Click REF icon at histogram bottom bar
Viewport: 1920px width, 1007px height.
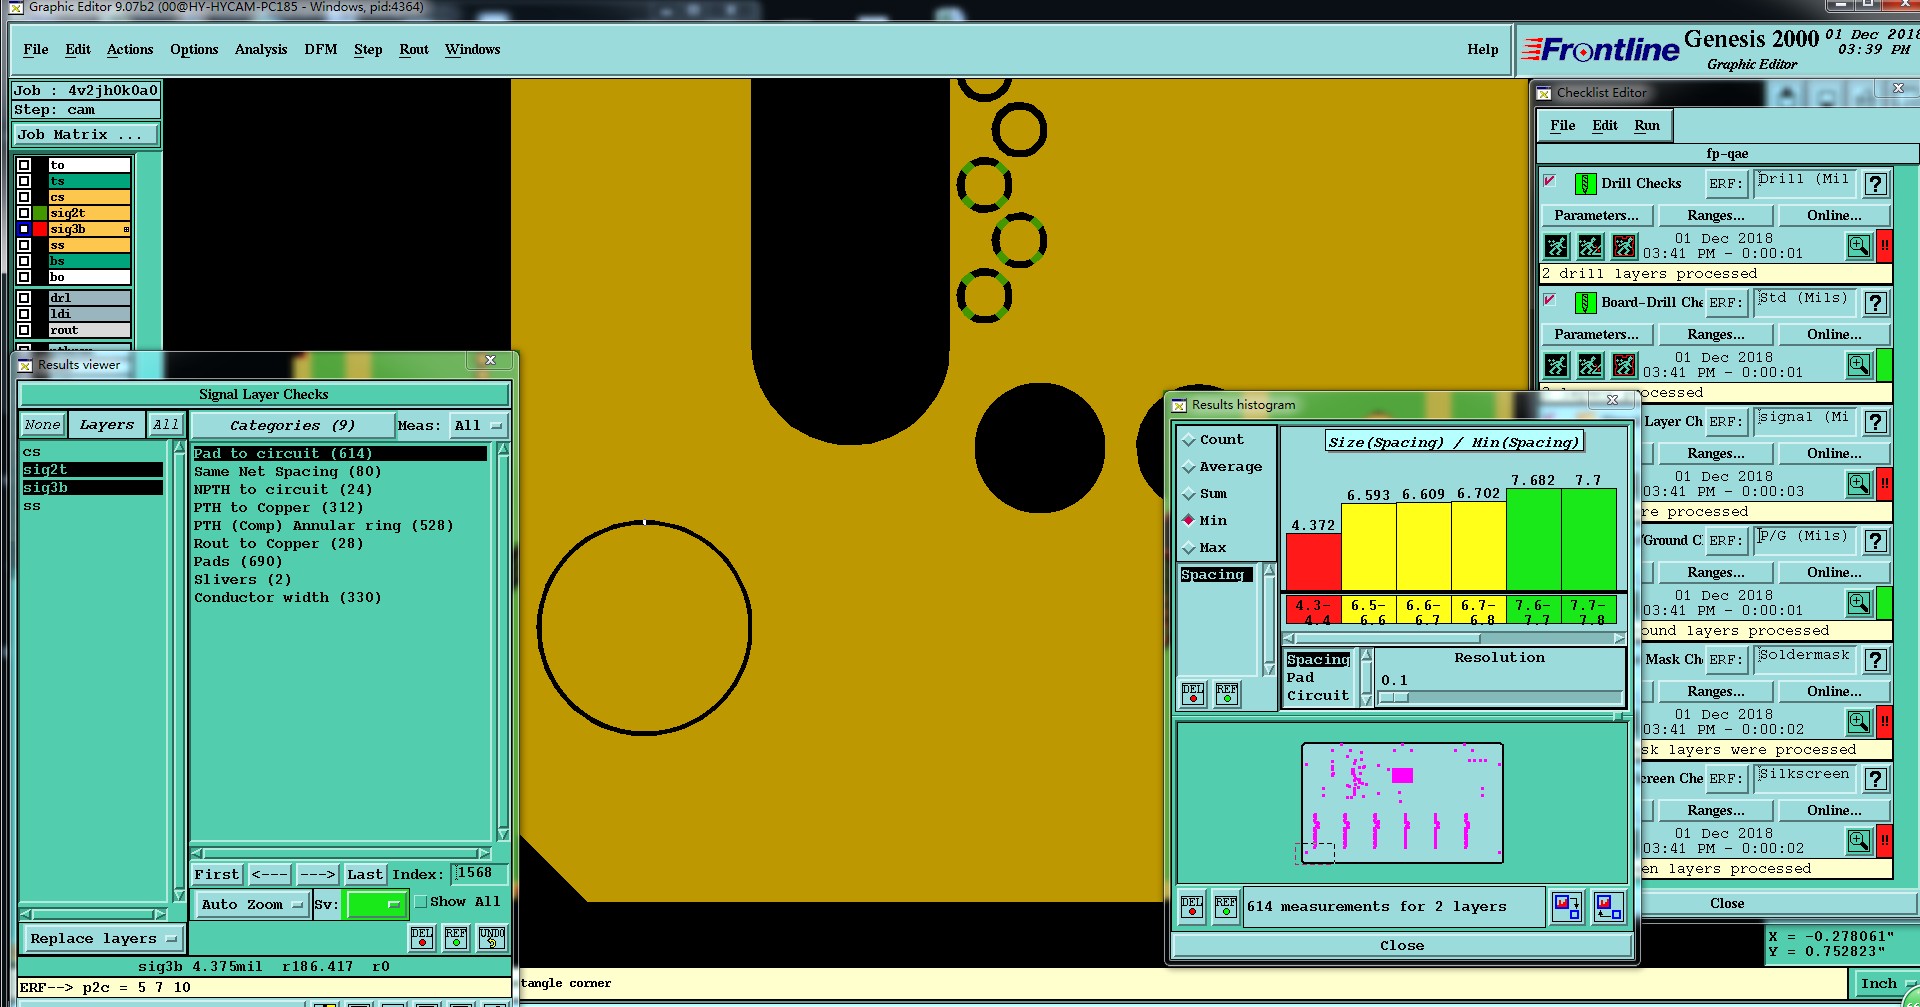coord(1225,907)
